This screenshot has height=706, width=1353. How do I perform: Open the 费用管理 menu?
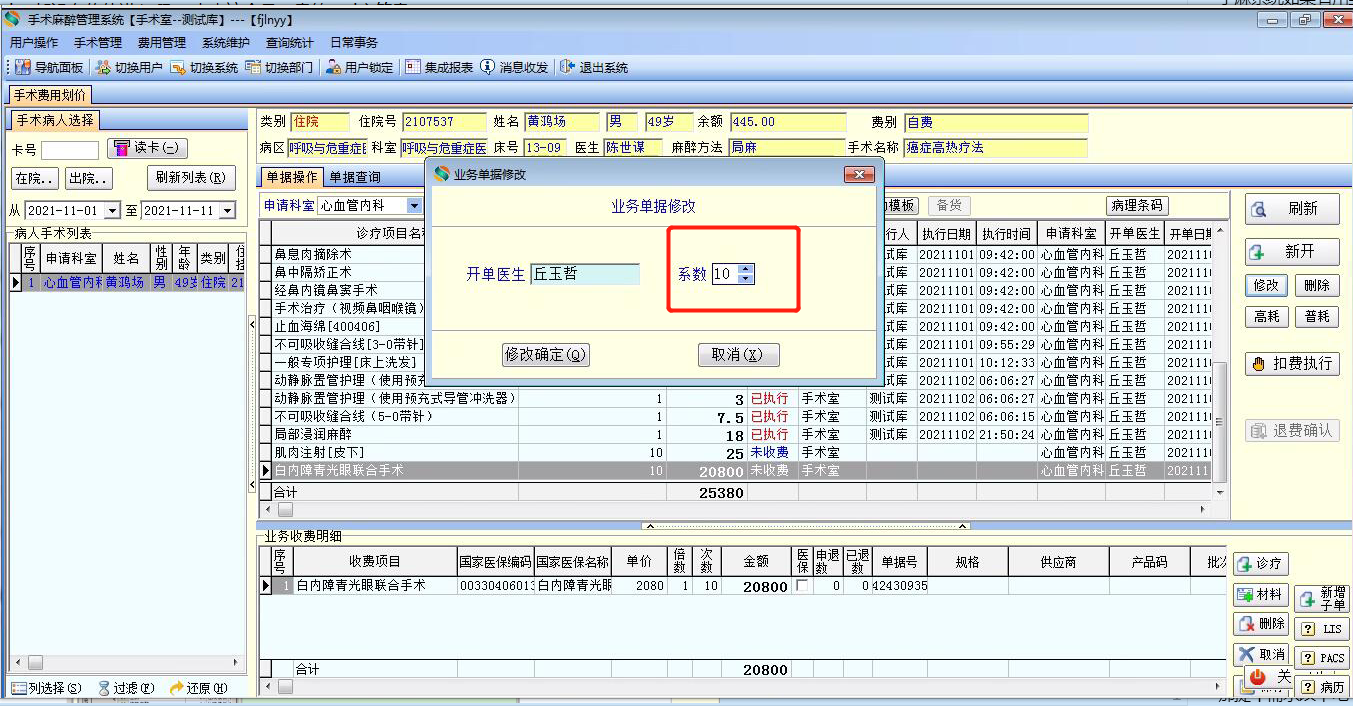tap(162, 43)
